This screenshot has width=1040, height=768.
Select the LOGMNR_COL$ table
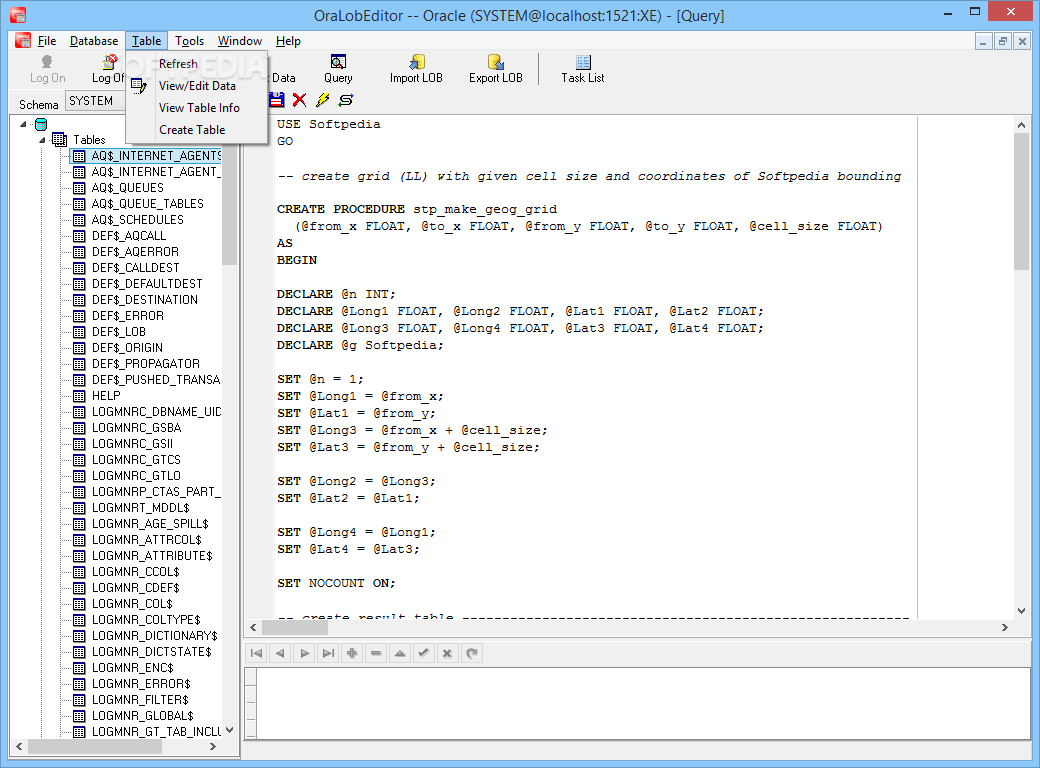pos(132,604)
